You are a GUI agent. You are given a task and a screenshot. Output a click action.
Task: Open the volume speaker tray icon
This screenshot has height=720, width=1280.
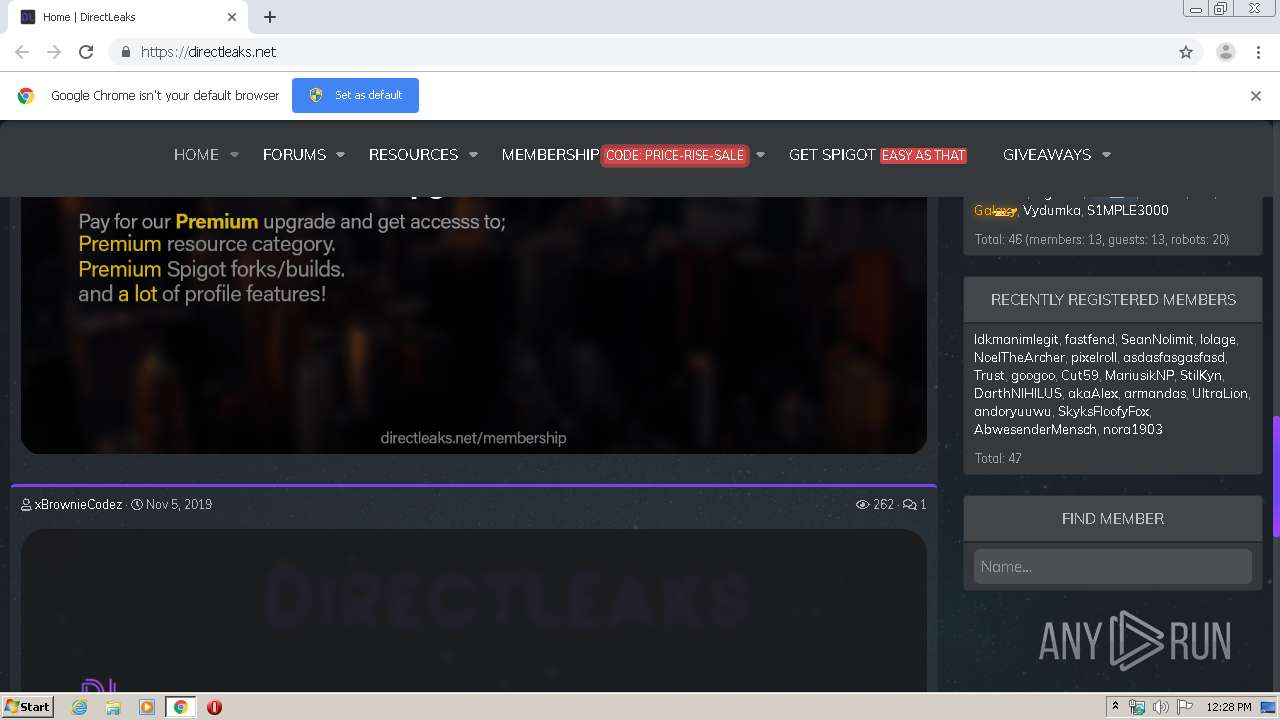tap(1160, 707)
